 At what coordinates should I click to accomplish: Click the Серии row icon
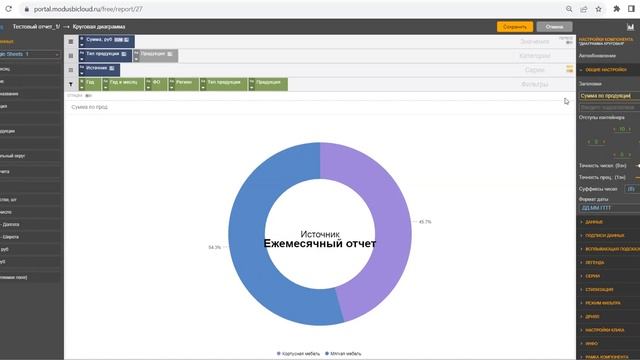71,70
